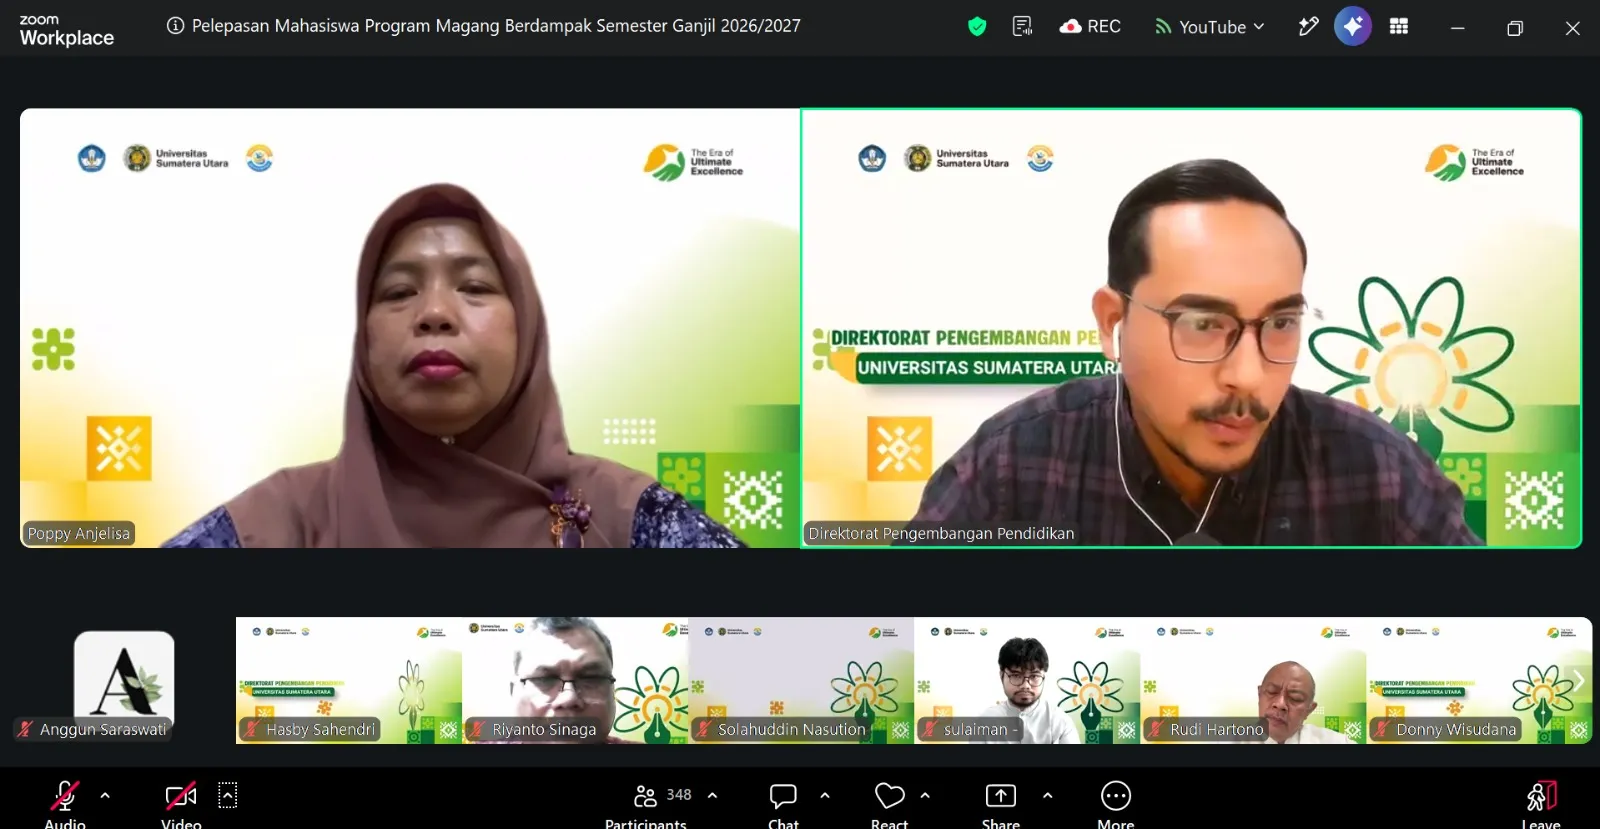The image size is (1600, 829).
Task: Leave the meeting
Action: point(1541,803)
